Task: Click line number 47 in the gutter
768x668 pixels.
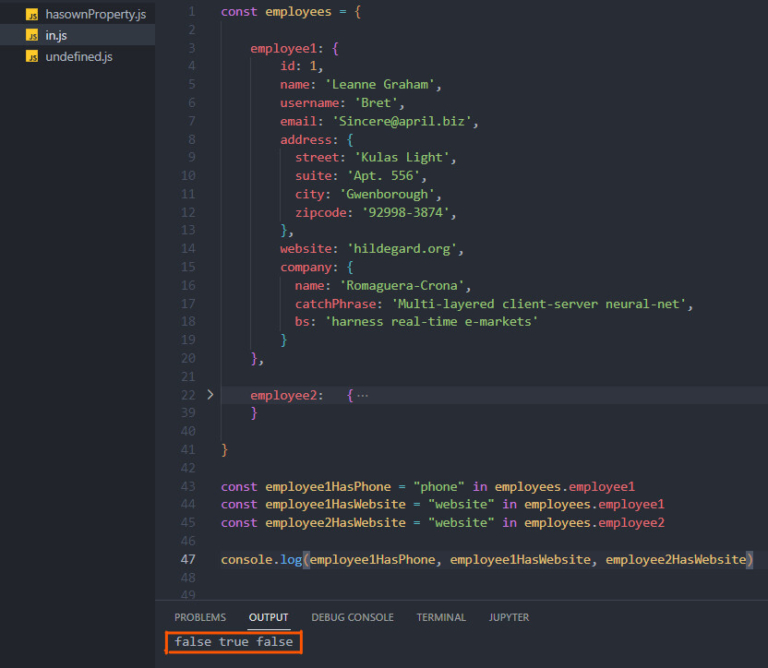Action: coord(188,559)
